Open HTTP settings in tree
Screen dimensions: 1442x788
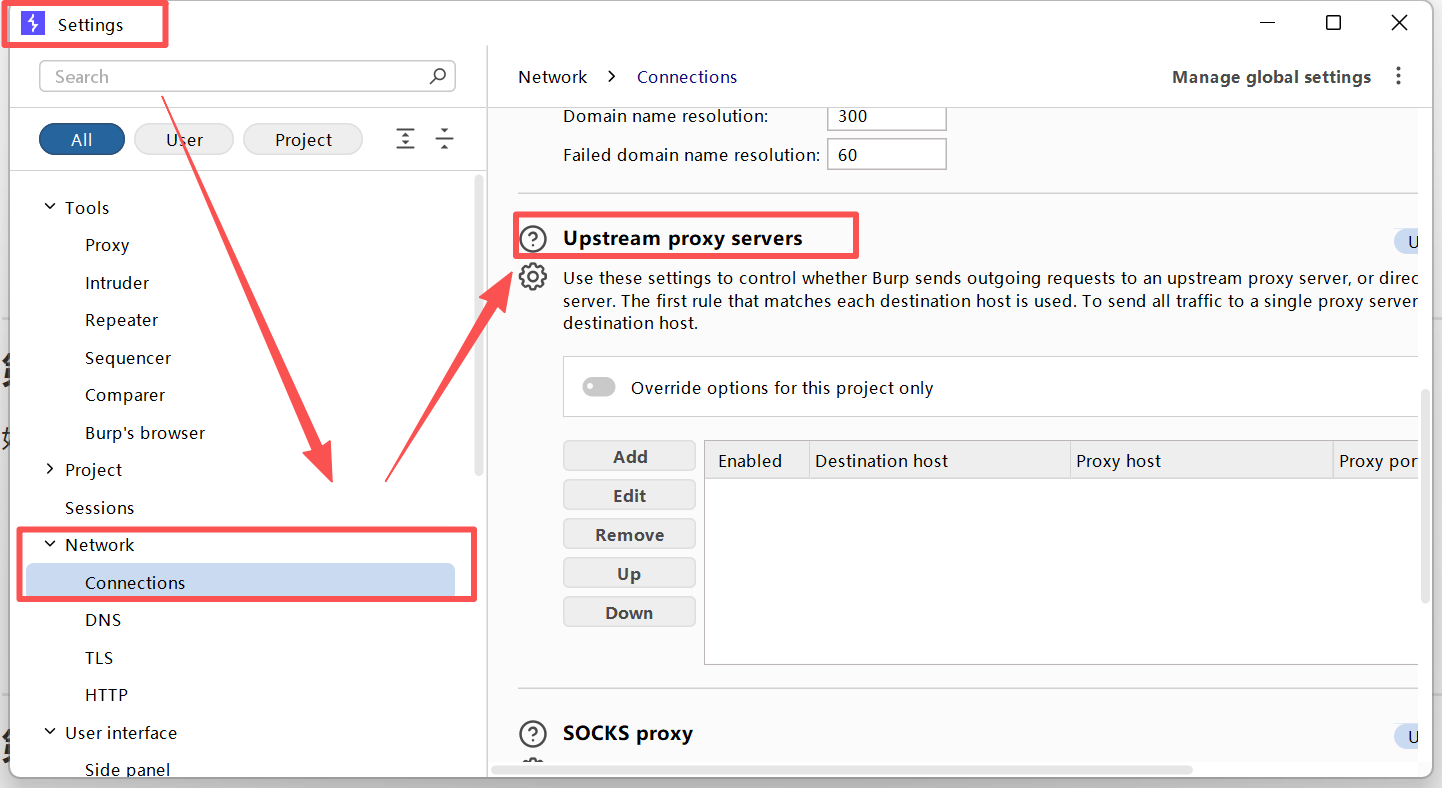coord(106,695)
